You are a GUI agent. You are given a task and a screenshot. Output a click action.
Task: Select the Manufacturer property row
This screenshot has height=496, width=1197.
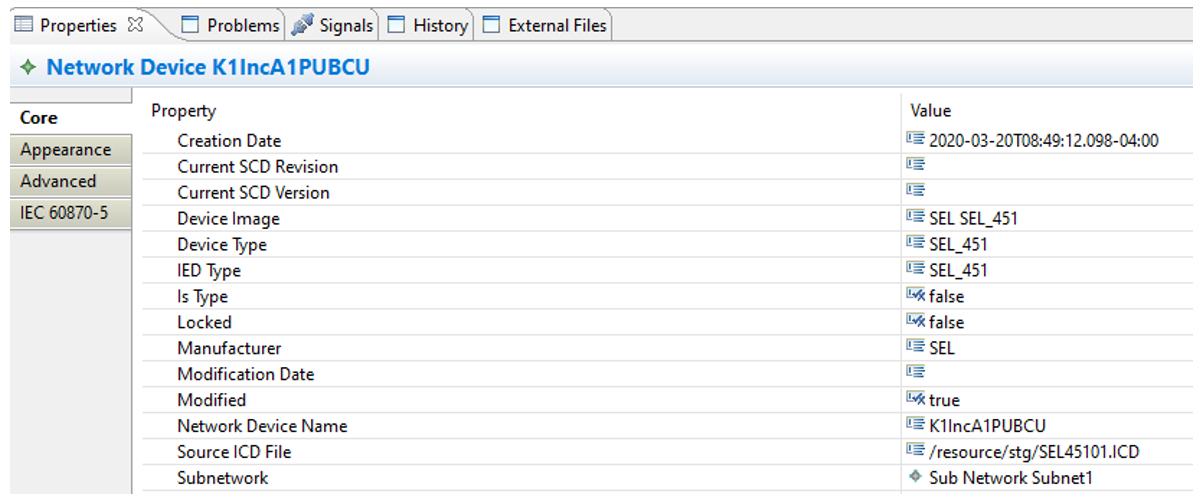tap(229, 348)
